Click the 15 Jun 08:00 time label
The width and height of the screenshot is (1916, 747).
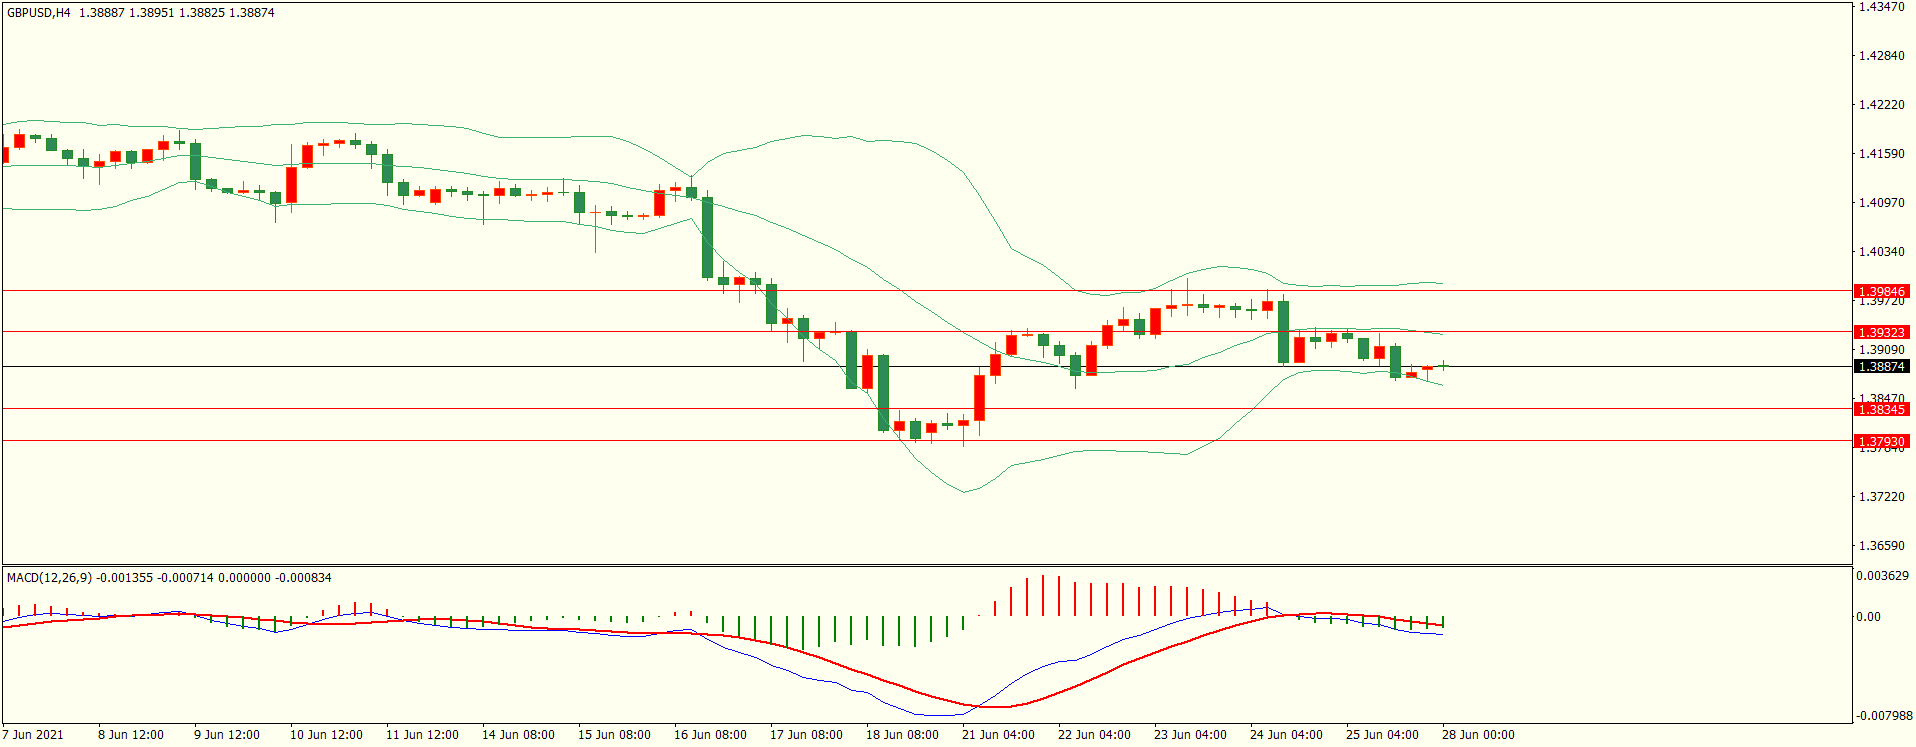tap(614, 735)
